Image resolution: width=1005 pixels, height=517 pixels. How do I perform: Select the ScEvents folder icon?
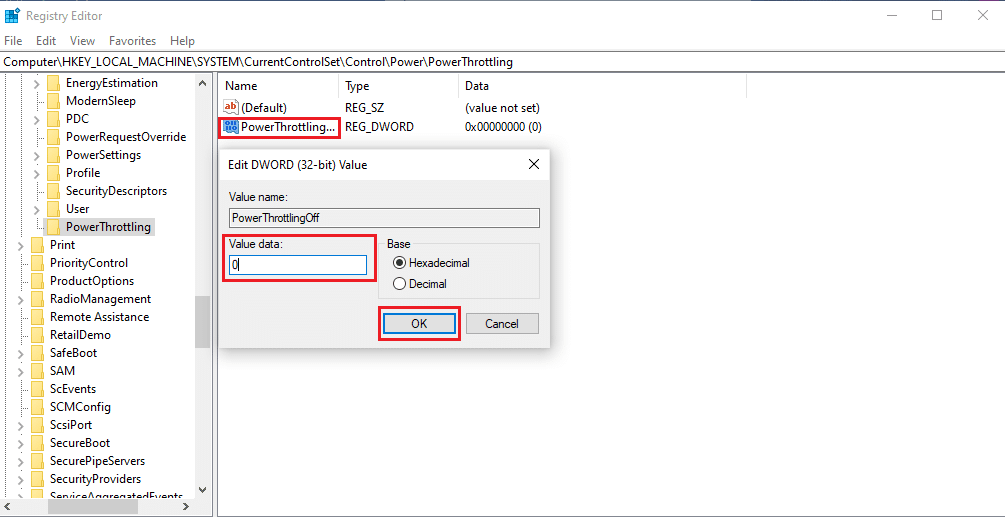click(x=38, y=388)
